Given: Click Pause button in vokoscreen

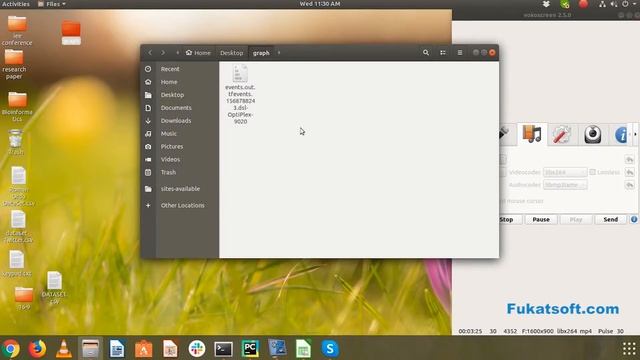Looking at the screenshot, I should click(541, 220).
